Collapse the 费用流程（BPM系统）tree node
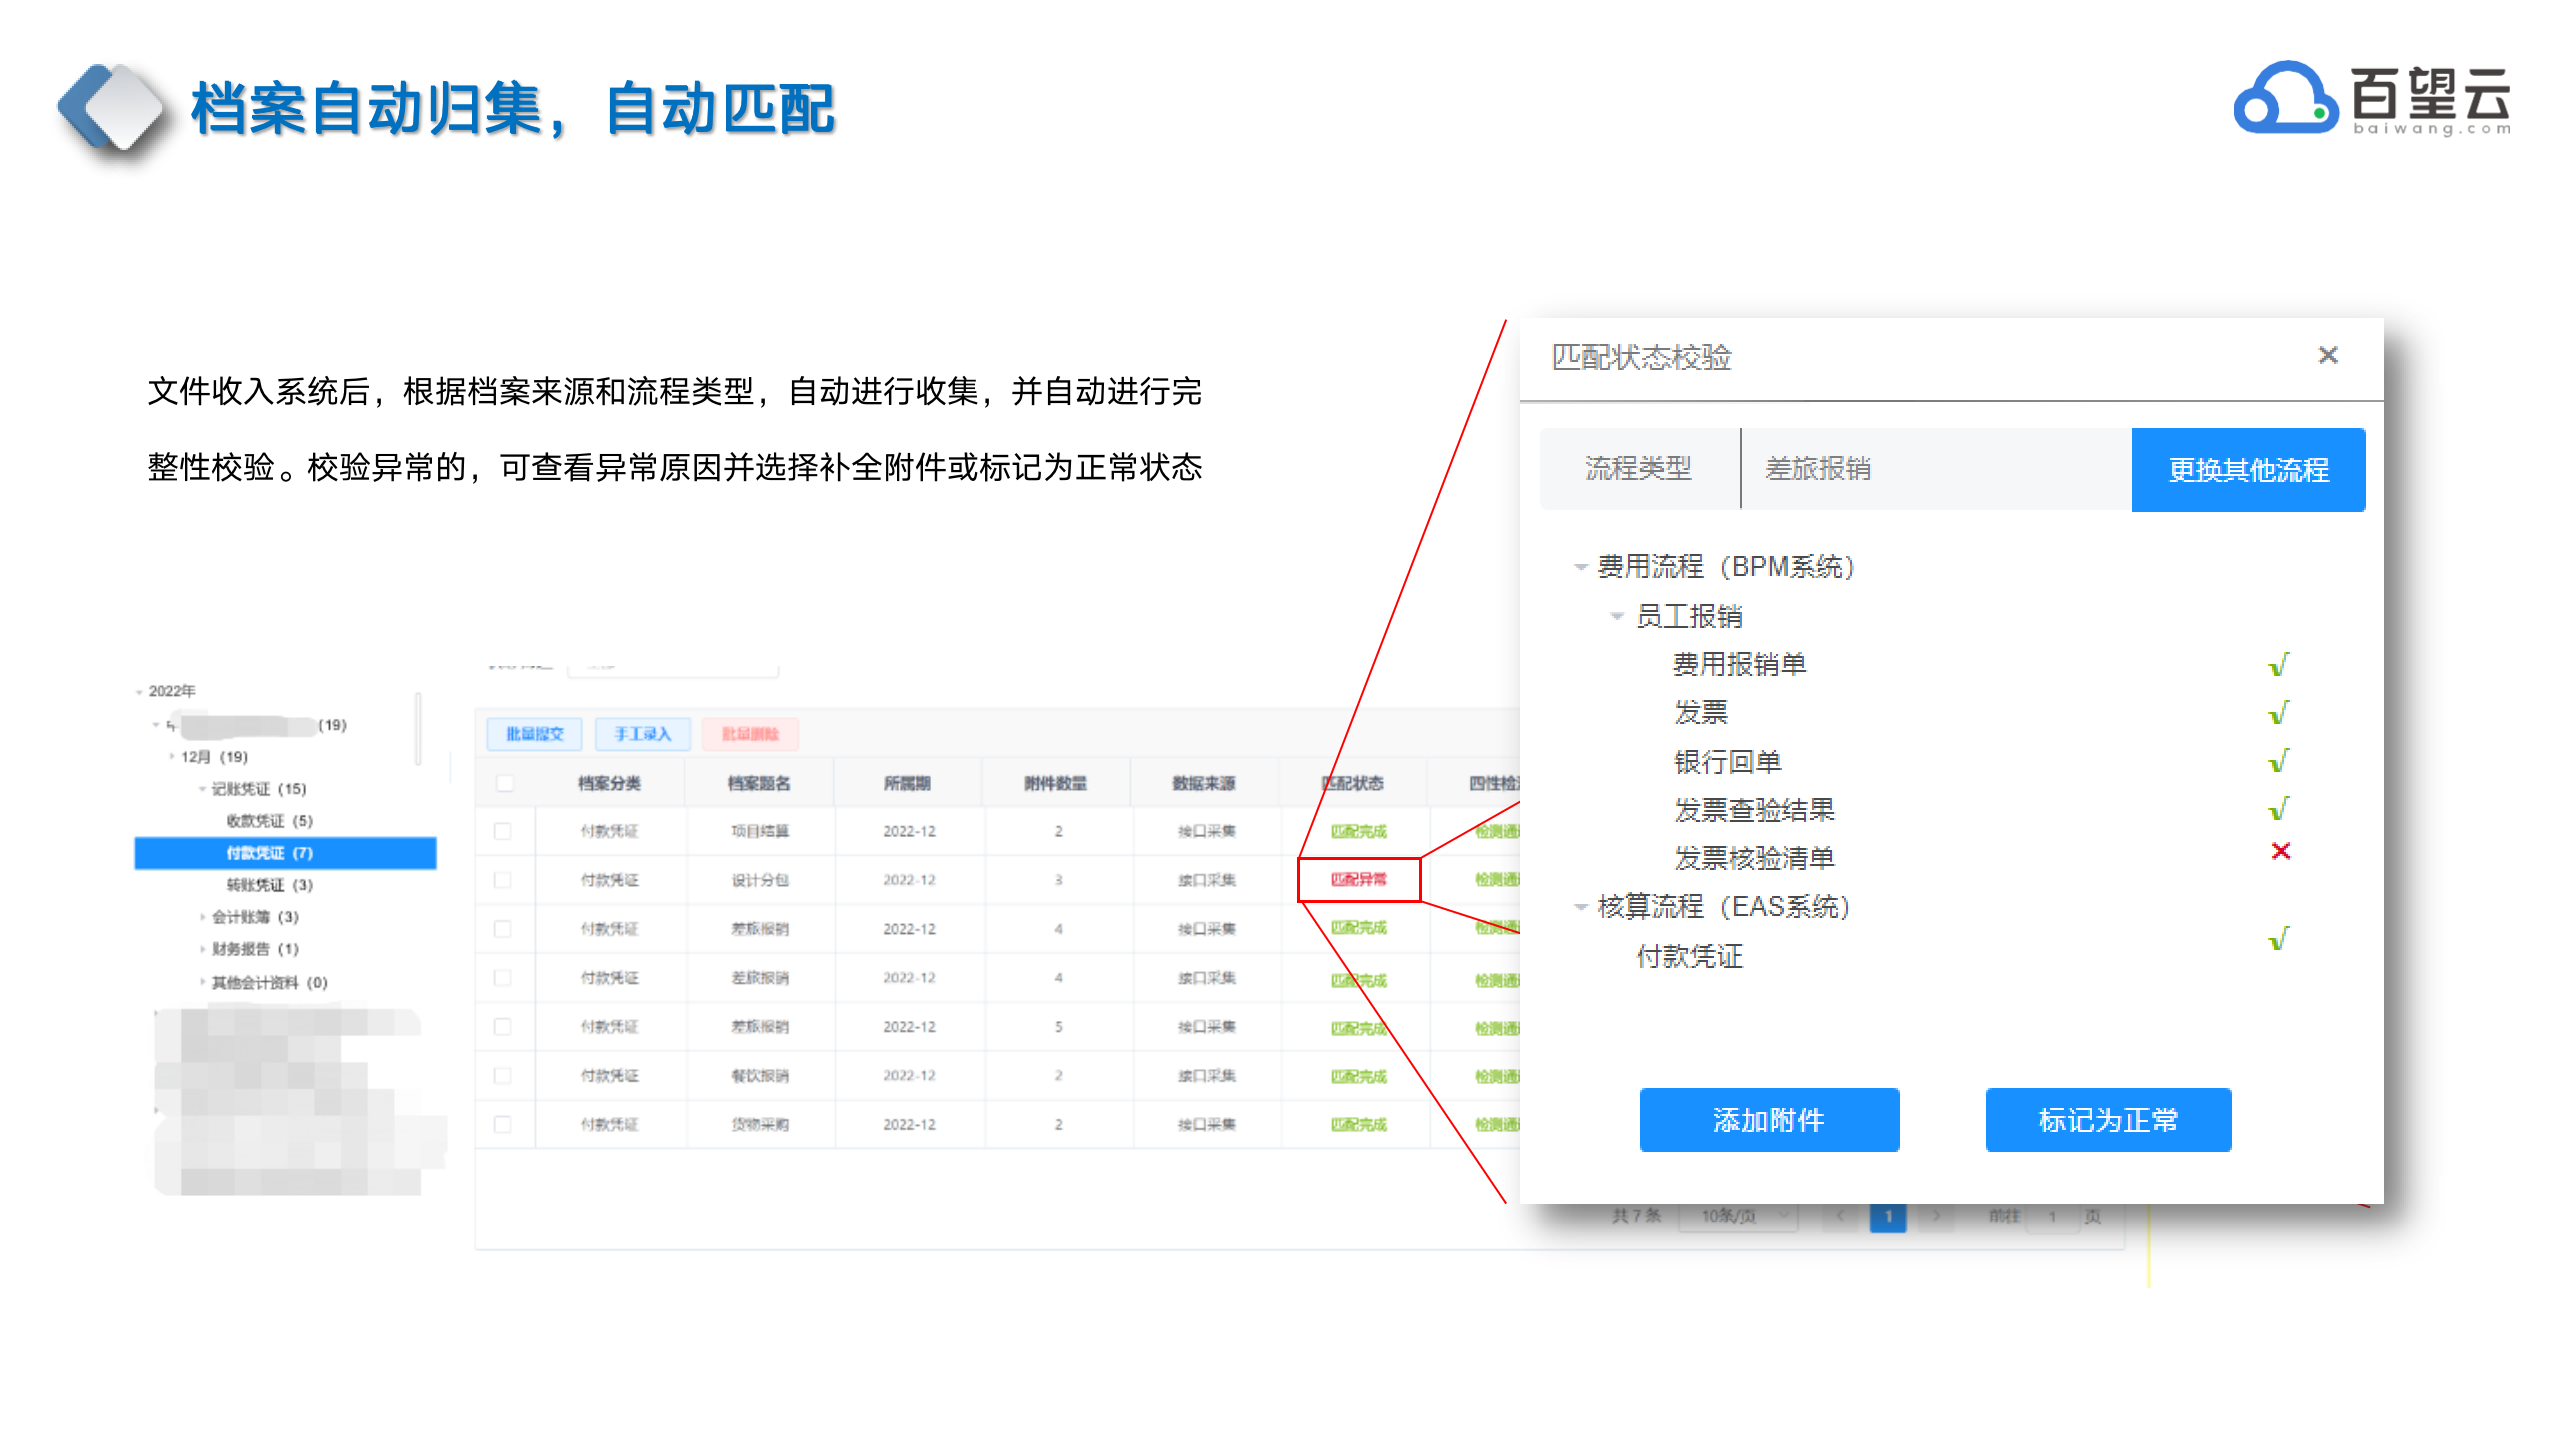The image size is (2560, 1440). (x=1580, y=567)
